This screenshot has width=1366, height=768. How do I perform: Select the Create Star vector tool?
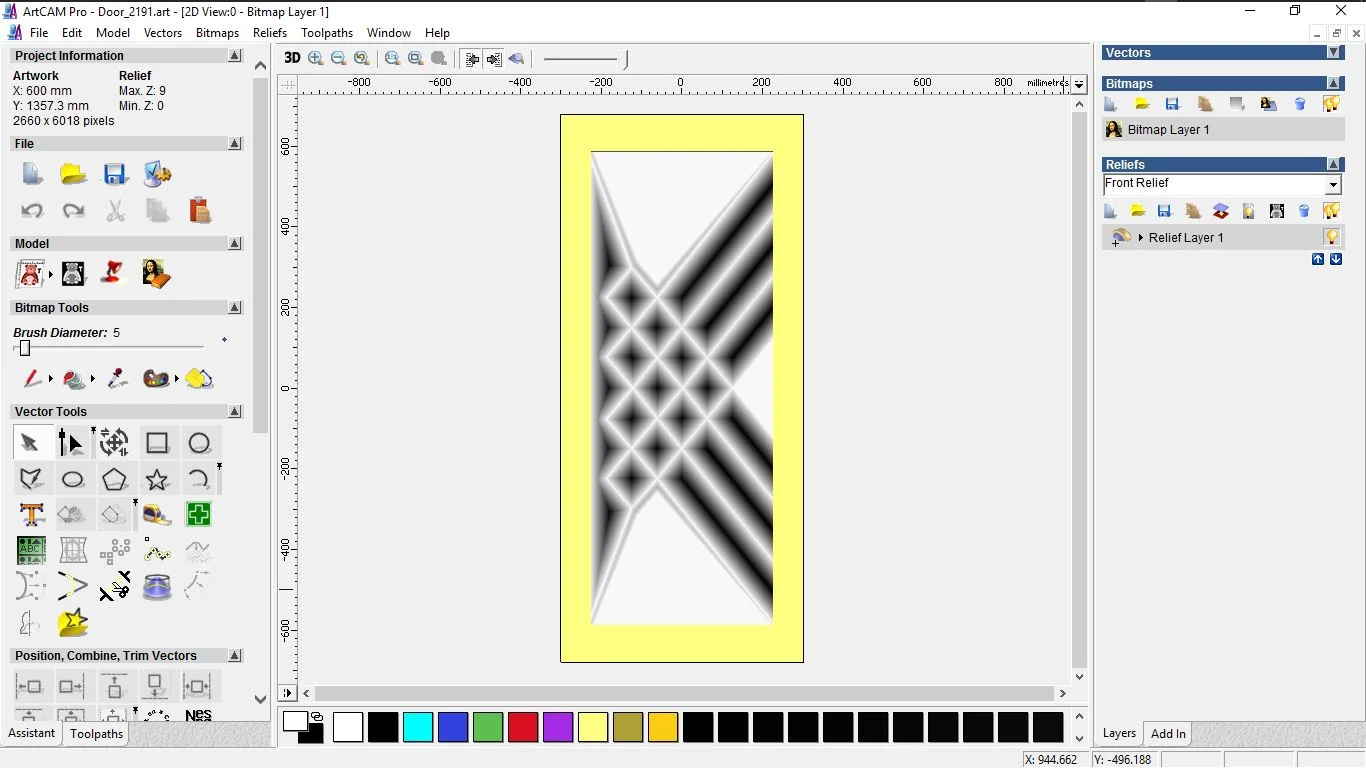pos(157,480)
